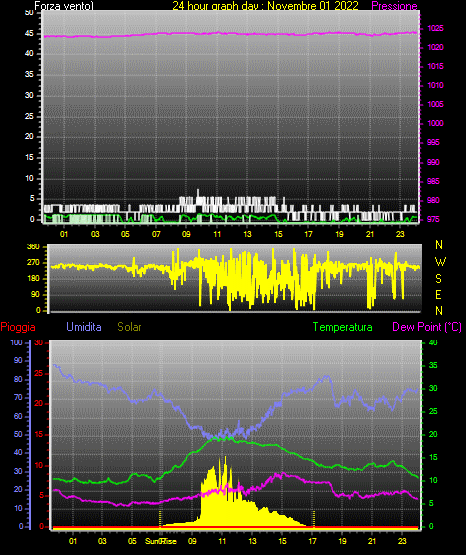Screen dimensions: 466x555
Task: Click the wind gust spike near hour 10
Action: click(x=198, y=193)
